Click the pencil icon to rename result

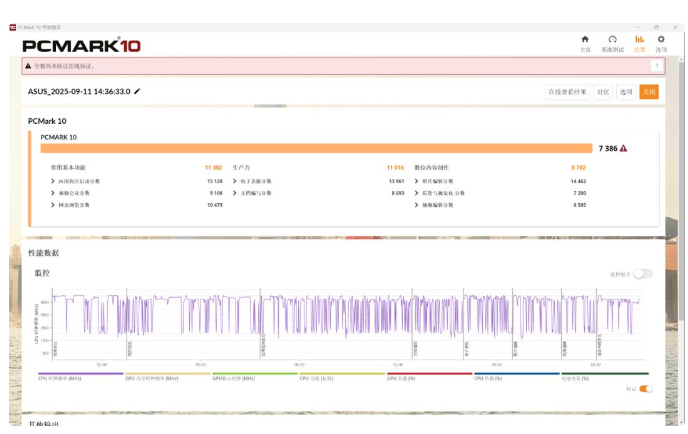tap(137, 91)
